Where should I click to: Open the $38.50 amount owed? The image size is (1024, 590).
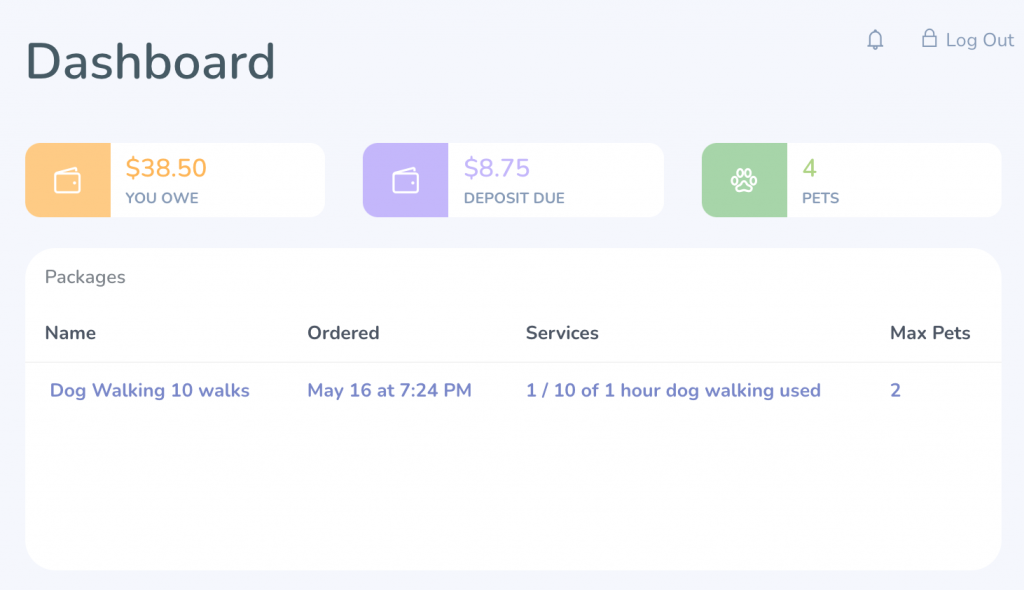coord(166,168)
